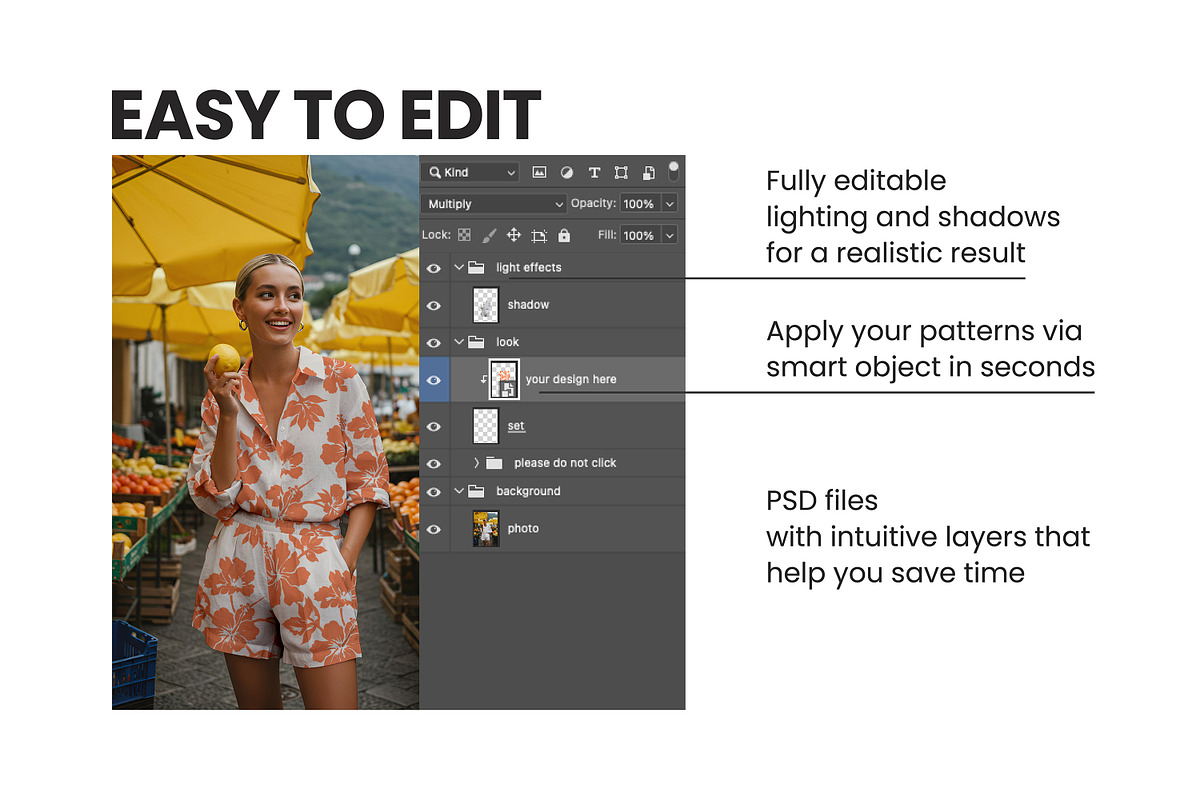The image size is (1200, 800).
Task: Click the Fully editable lighting and shadows text
Action: (x=913, y=217)
